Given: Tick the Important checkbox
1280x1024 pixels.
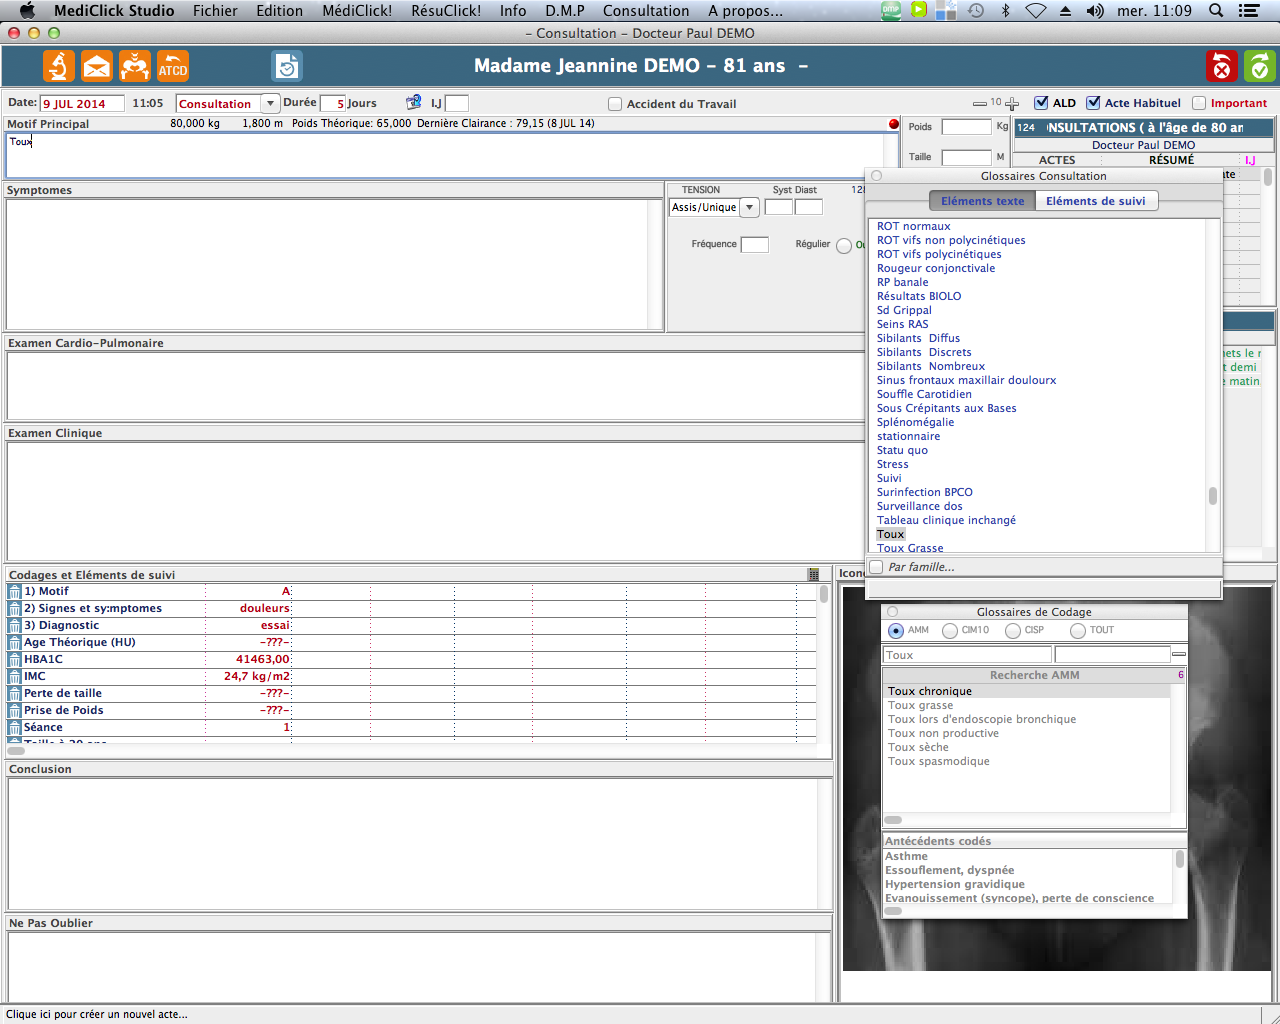Looking at the screenshot, I should (1199, 103).
